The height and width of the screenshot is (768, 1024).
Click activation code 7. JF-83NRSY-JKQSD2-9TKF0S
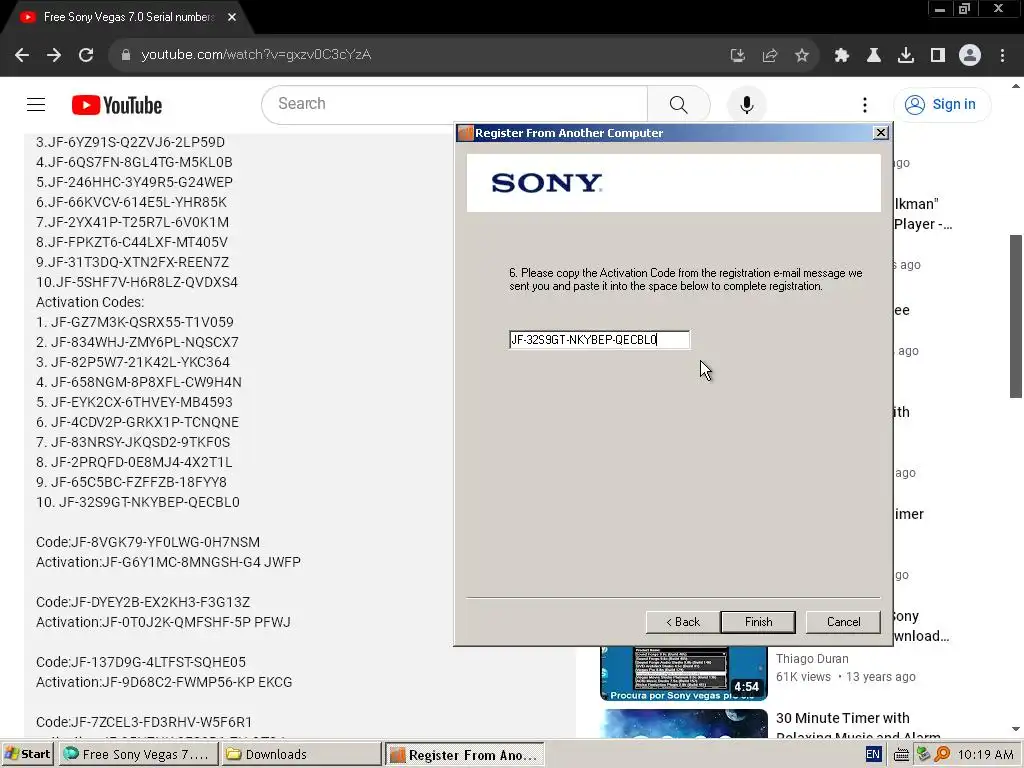[x=133, y=442]
